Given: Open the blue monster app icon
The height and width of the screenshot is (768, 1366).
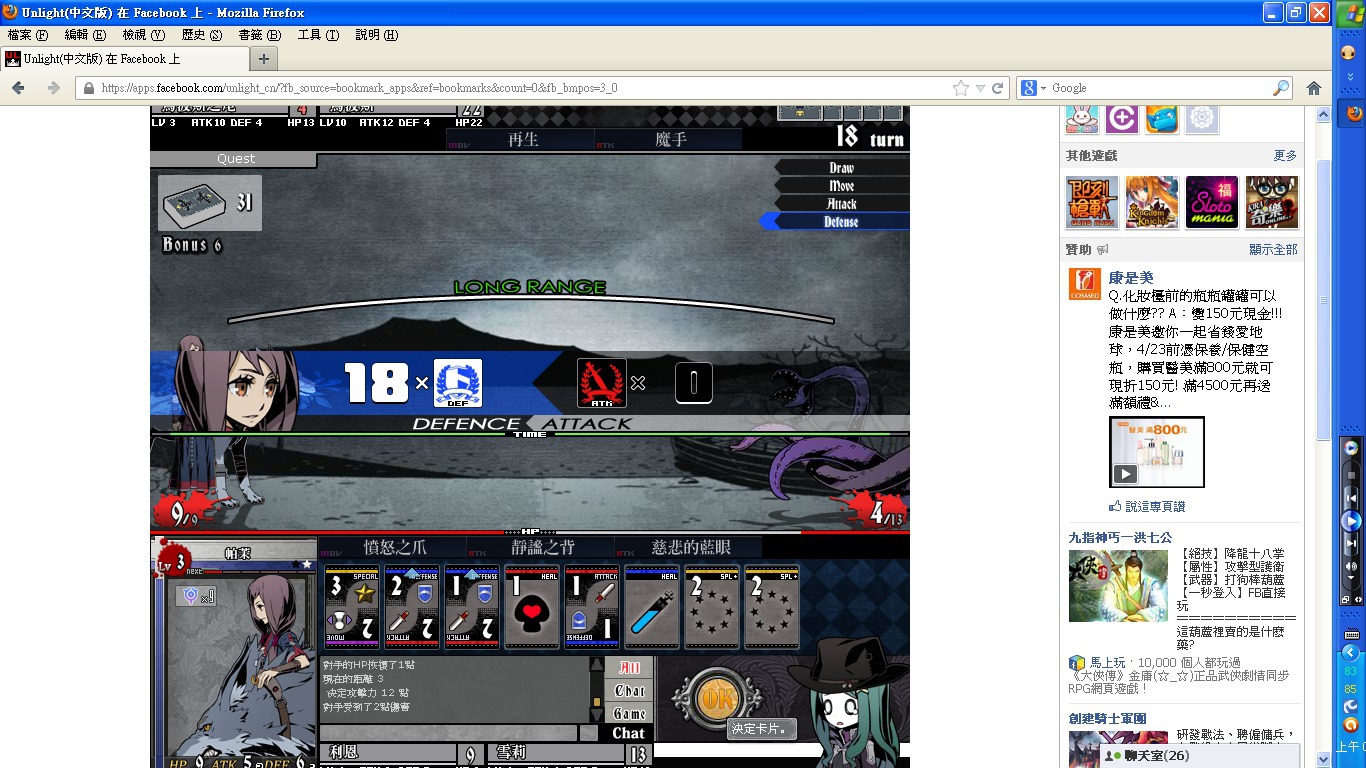Looking at the screenshot, I should click(1162, 119).
